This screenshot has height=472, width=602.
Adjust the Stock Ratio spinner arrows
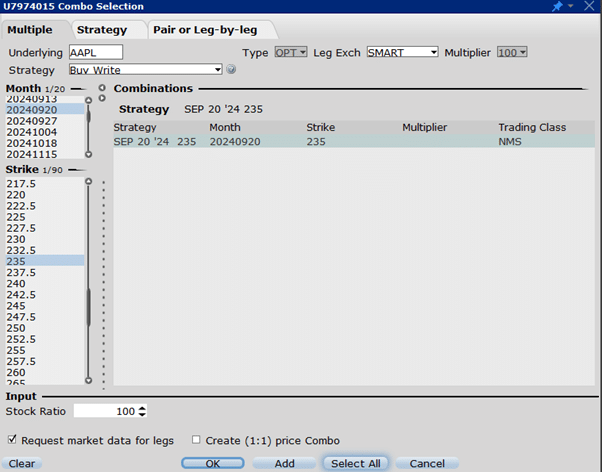pos(142,411)
